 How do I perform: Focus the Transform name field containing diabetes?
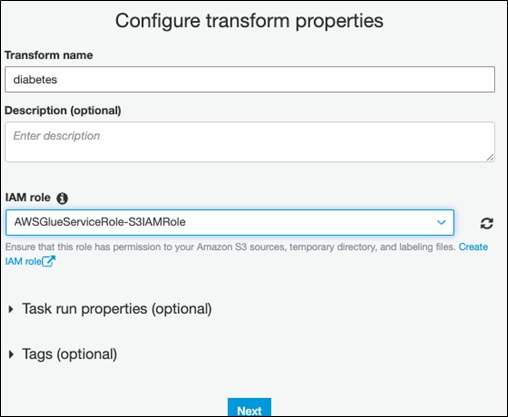tap(250, 79)
